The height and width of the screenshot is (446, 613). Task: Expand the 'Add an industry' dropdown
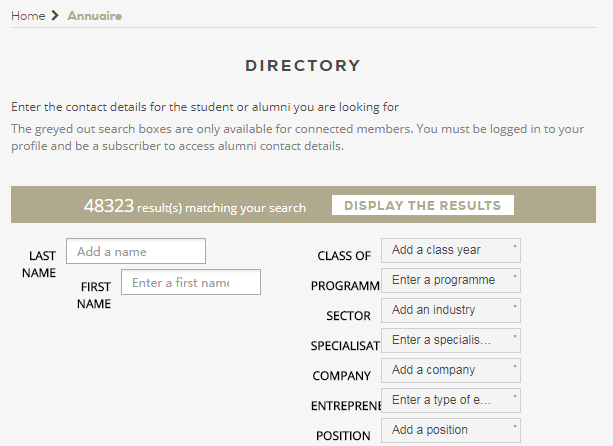[451, 311]
